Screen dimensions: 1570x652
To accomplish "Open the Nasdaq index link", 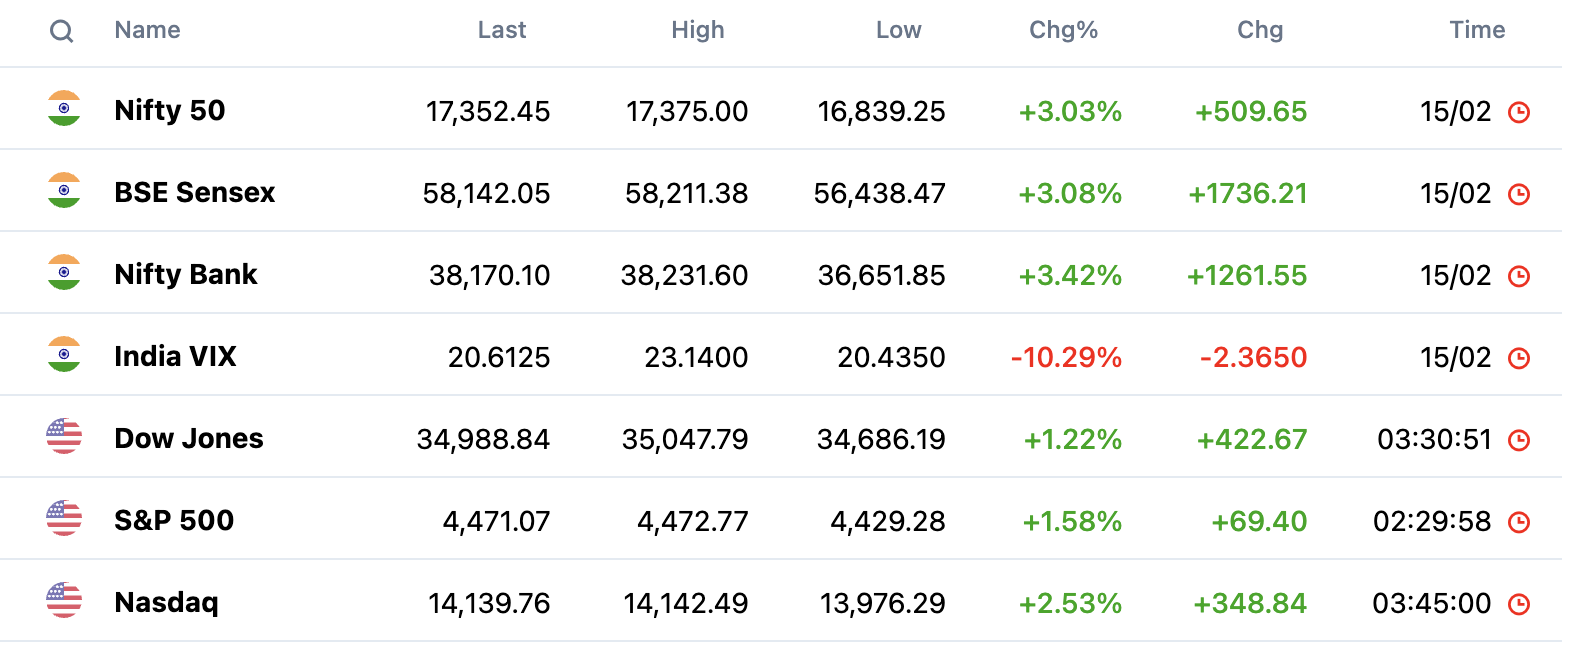I will click(166, 602).
